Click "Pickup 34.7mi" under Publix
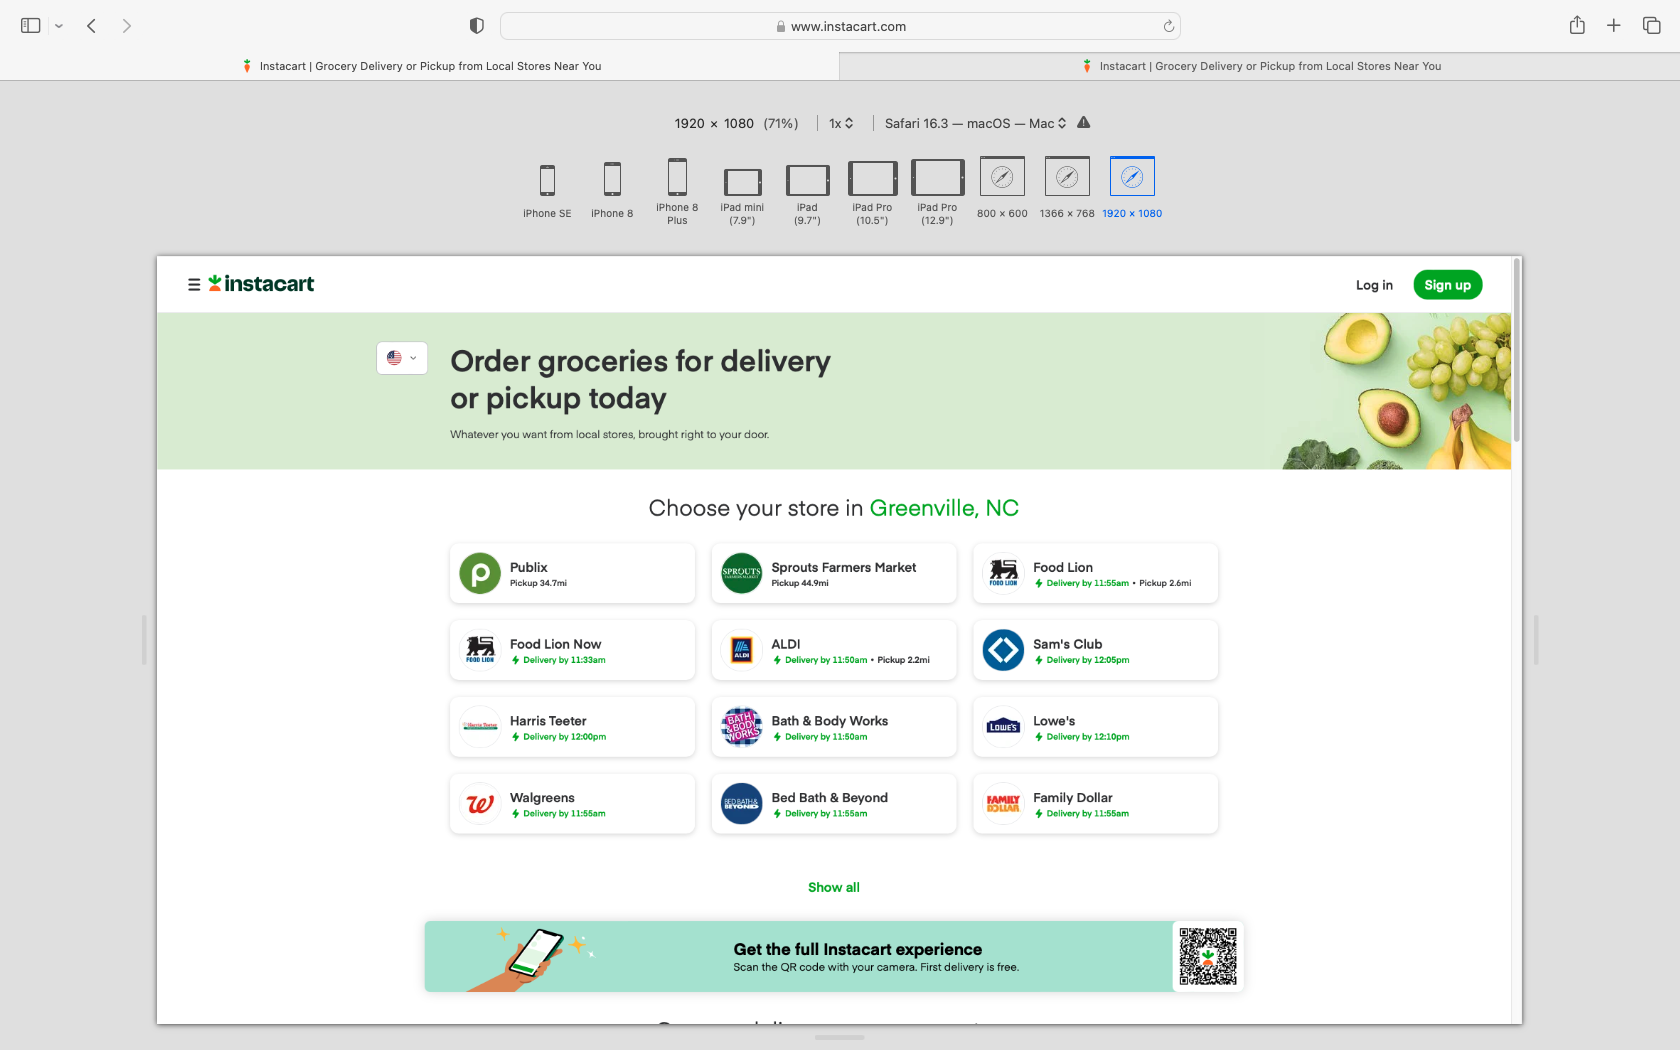Screen dimensions: 1680x1050 (x=538, y=583)
